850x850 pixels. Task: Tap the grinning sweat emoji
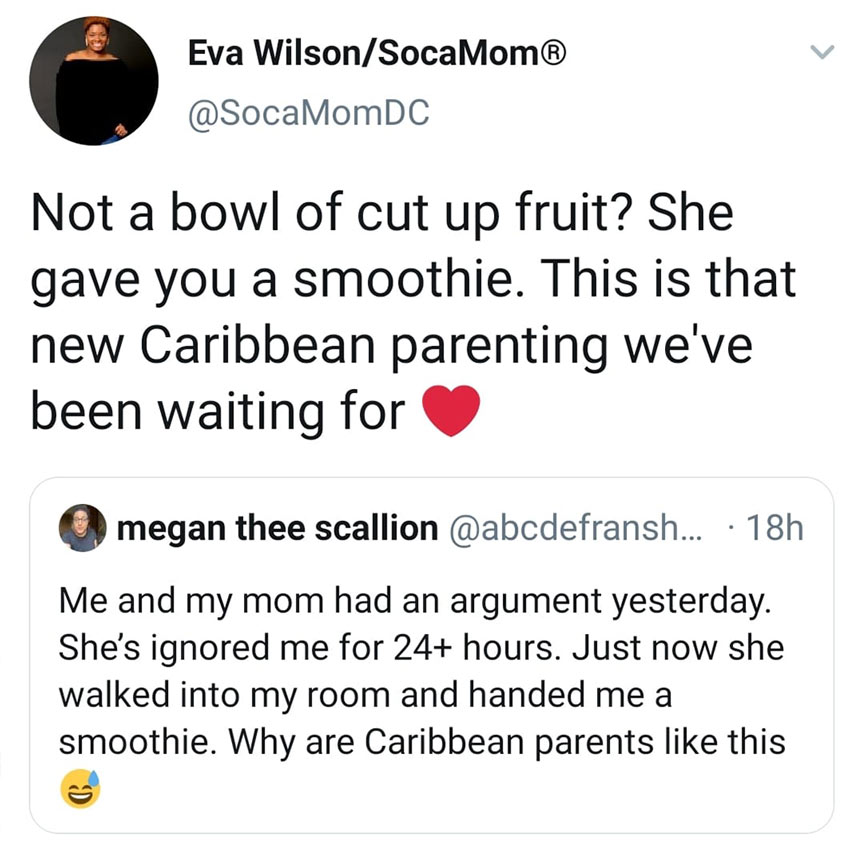(80, 789)
